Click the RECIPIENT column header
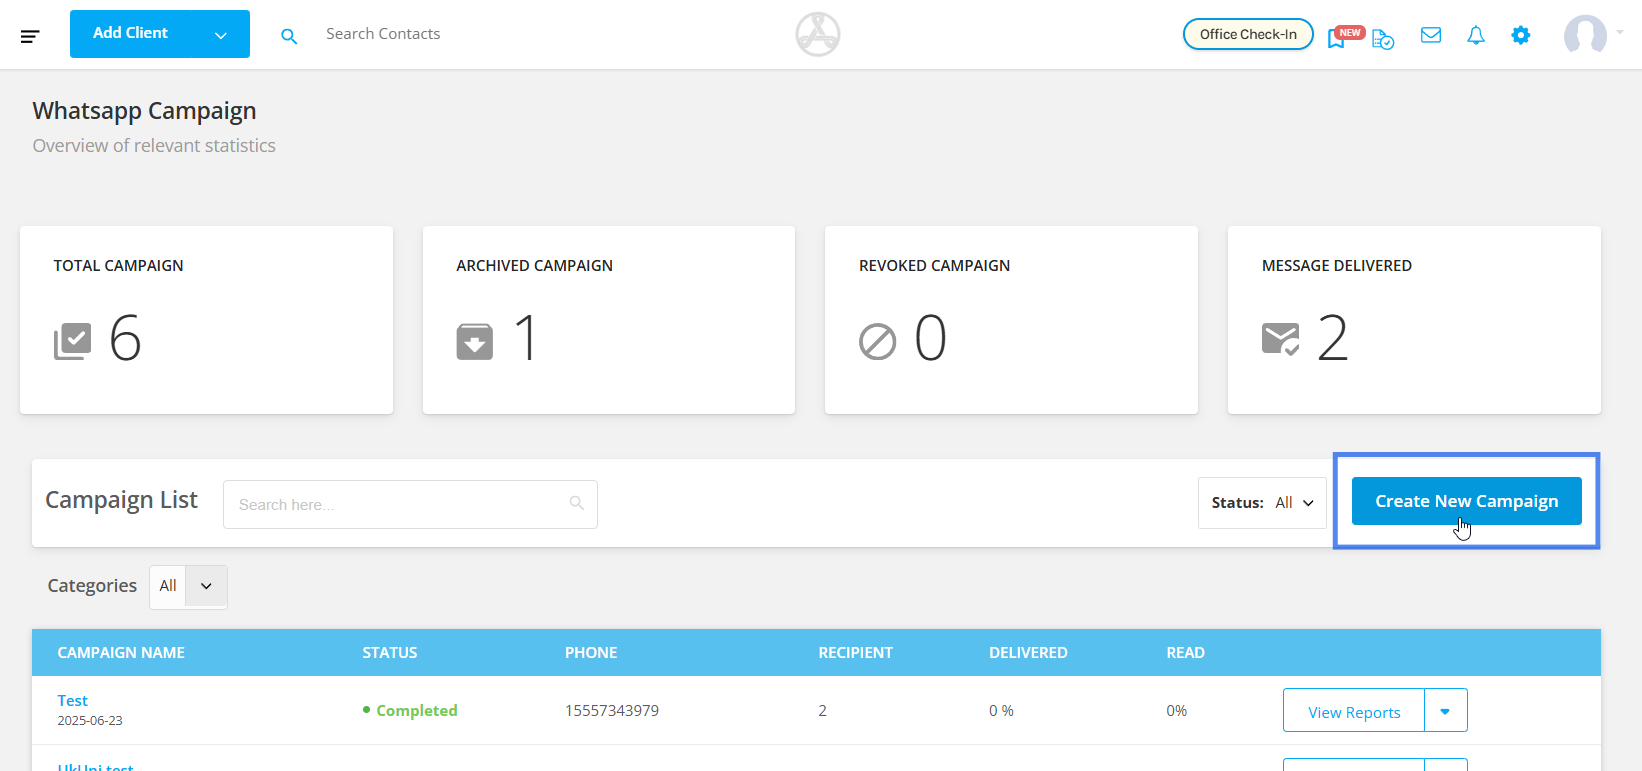Image resolution: width=1642 pixels, height=771 pixels. point(856,653)
